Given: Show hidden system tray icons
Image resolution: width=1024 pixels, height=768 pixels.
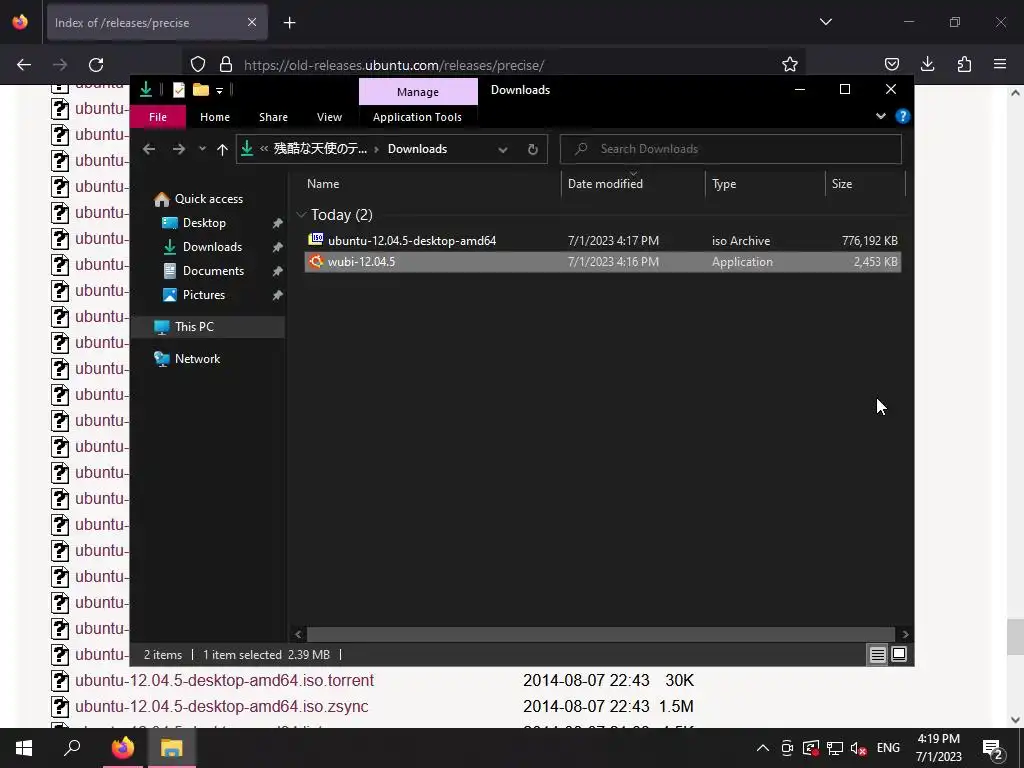Looking at the screenshot, I should 762,748.
